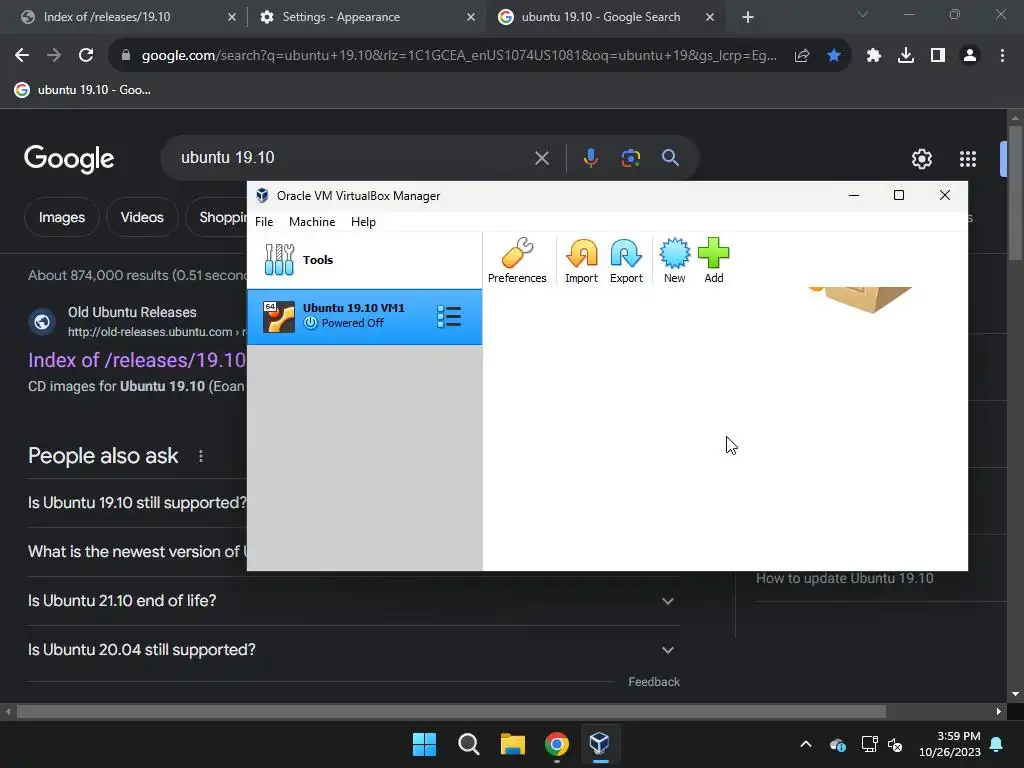Open File Explorer from taskbar

coord(513,744)
